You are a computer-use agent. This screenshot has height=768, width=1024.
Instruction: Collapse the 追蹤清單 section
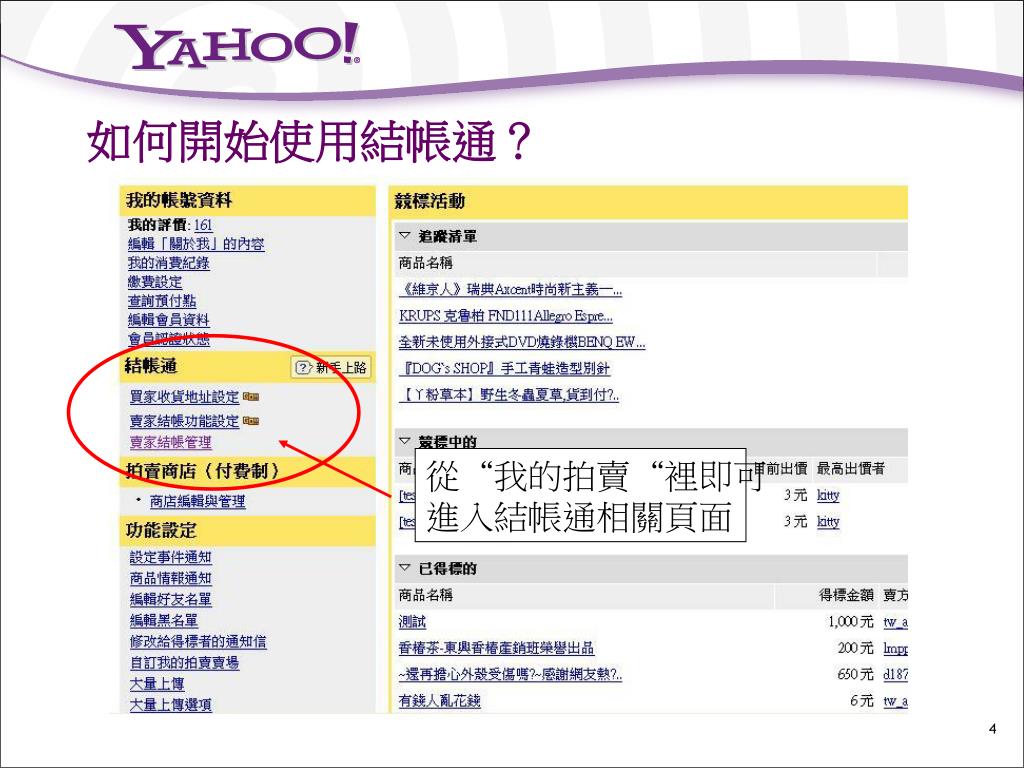[x=405, y=236]
